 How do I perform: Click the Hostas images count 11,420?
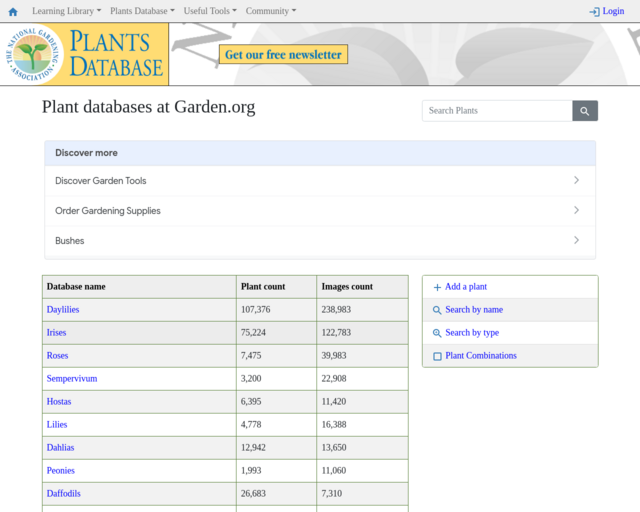tap(334, 401)
